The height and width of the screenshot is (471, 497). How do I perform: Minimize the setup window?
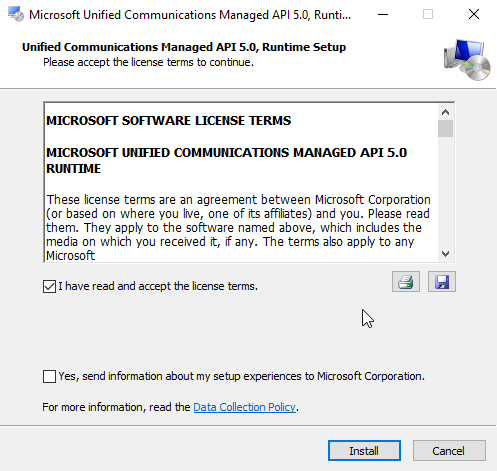point(383,14)
